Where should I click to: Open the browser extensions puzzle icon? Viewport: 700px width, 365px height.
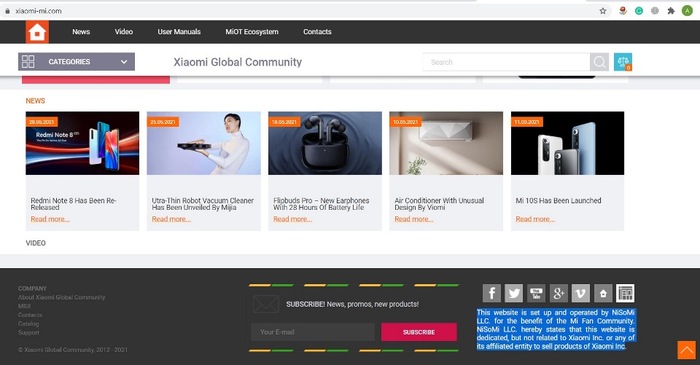pos(671,11)
